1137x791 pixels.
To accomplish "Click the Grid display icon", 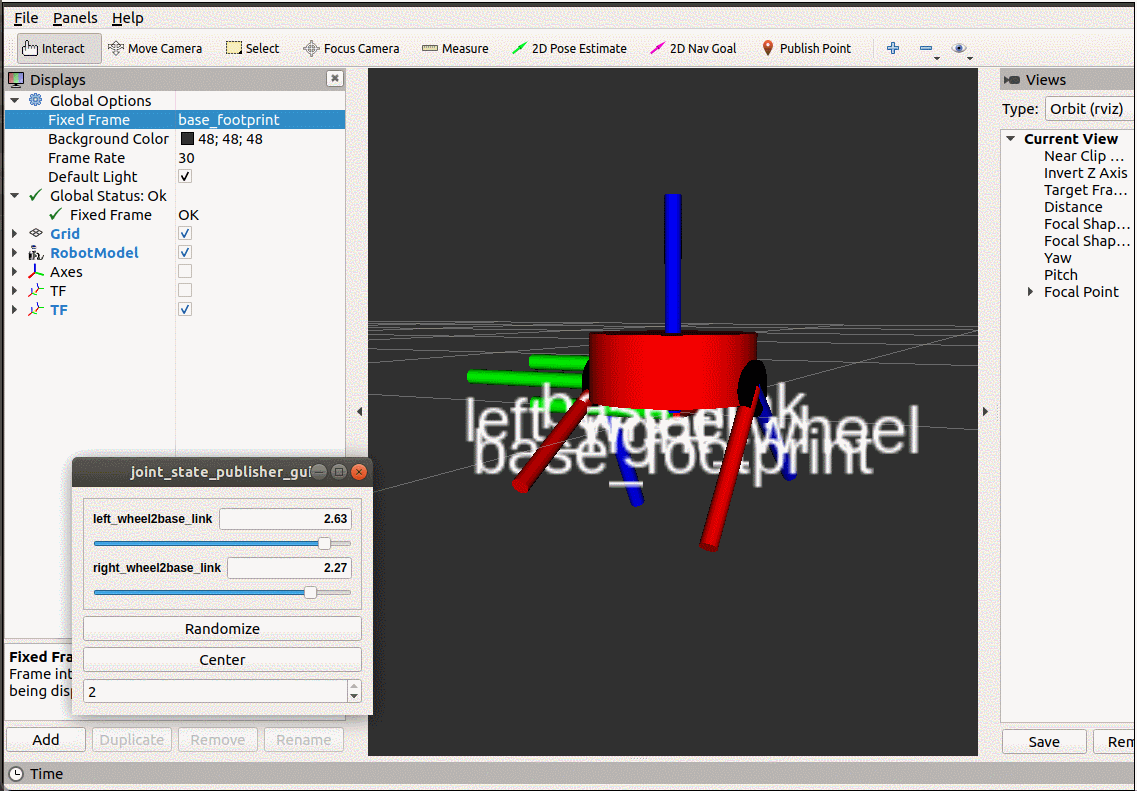I will [x=36, y=233].
